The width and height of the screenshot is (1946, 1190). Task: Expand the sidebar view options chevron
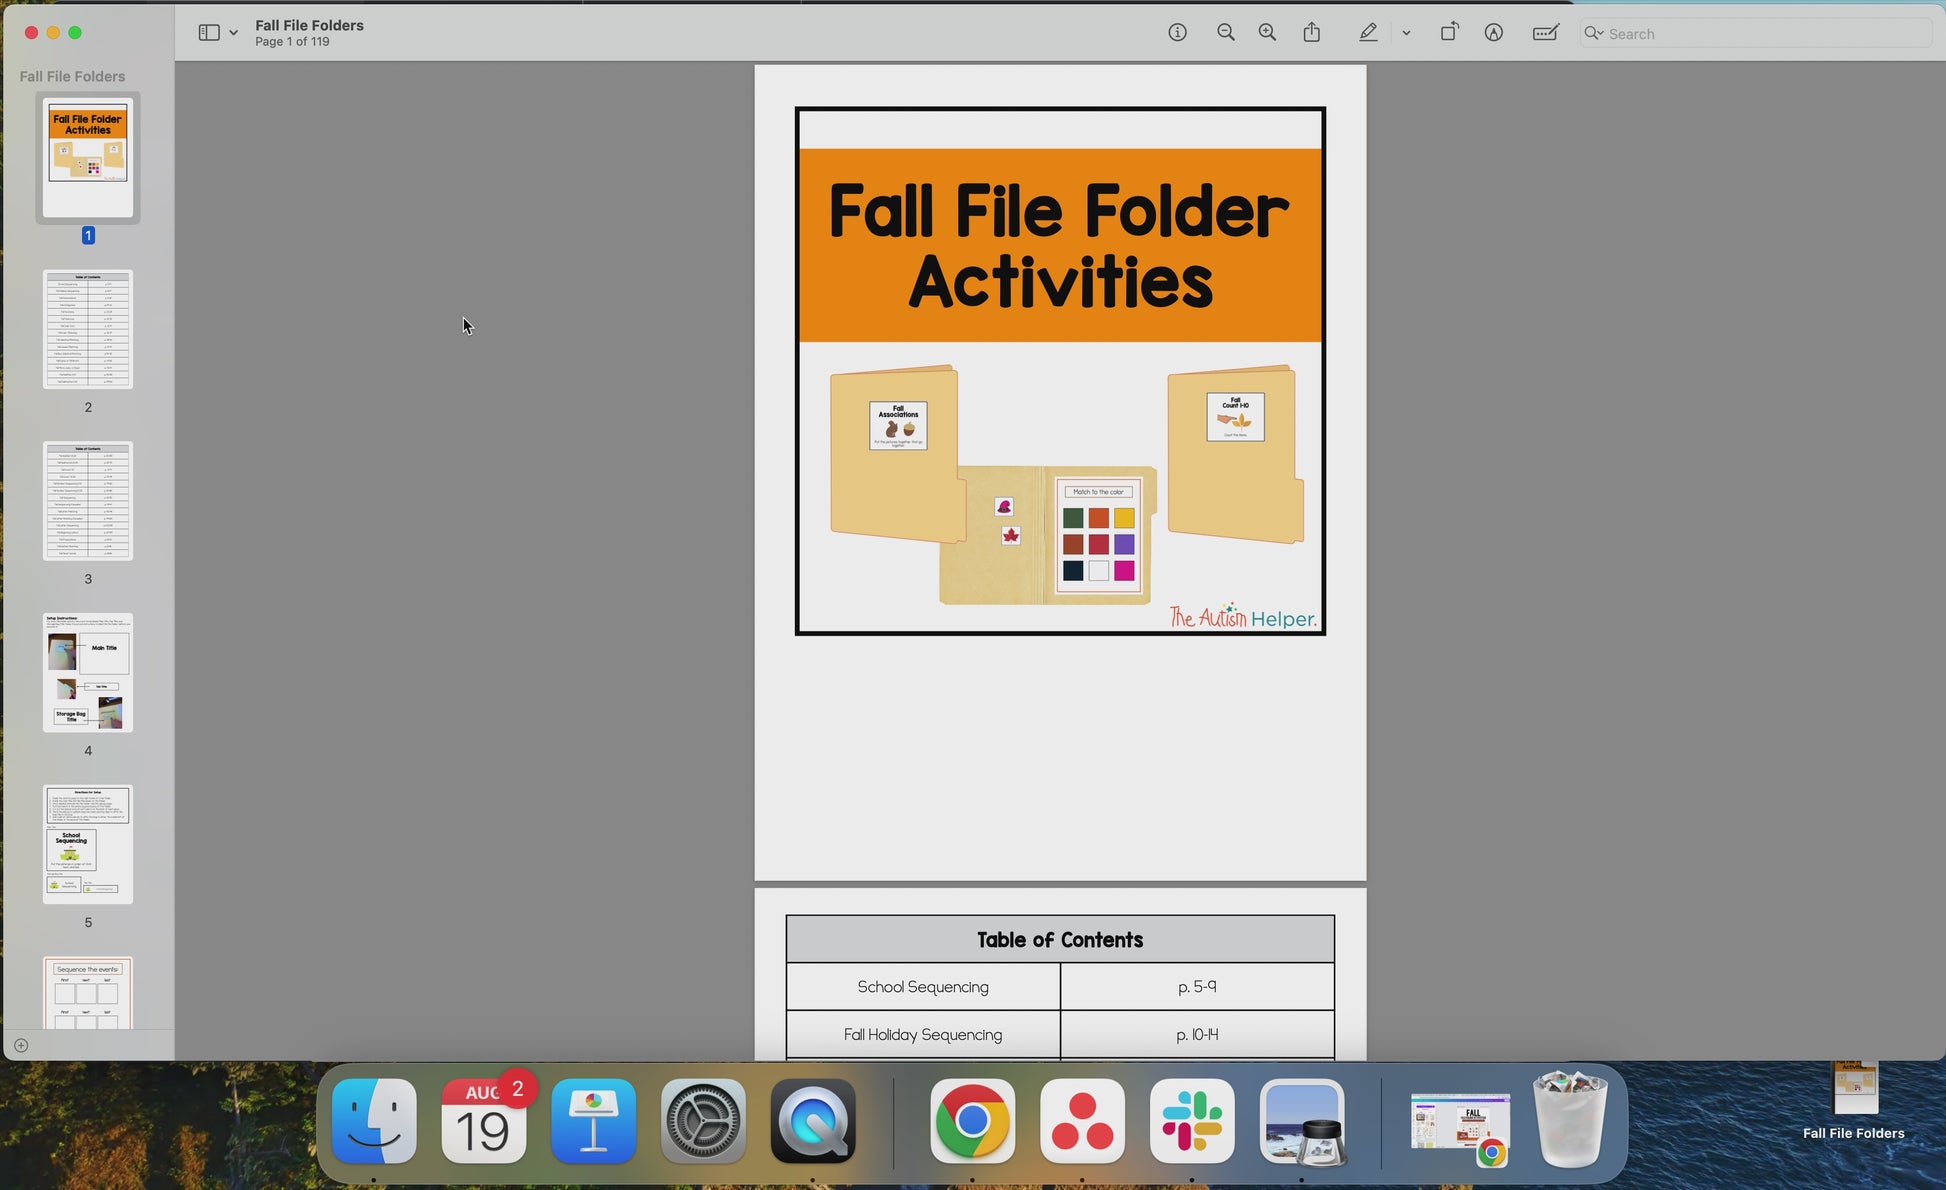(x=234, y=33)
